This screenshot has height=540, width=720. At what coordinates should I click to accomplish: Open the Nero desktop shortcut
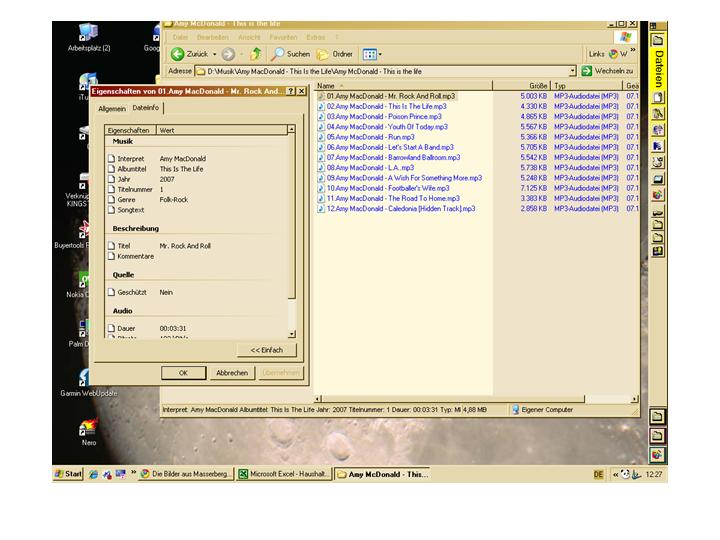88,428
